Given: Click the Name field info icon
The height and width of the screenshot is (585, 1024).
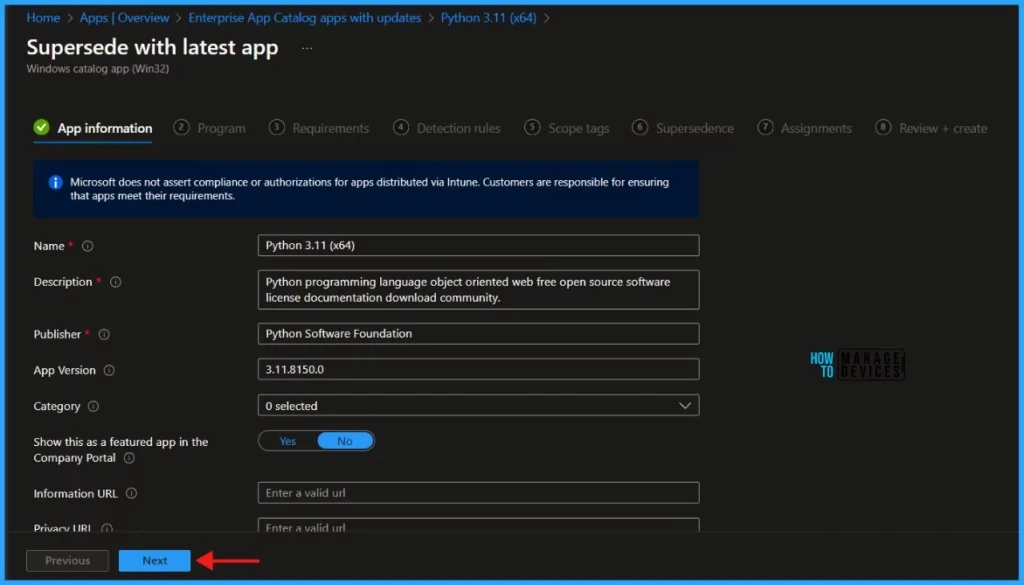Looking at the screenshot, I should (x=88, y=246).
